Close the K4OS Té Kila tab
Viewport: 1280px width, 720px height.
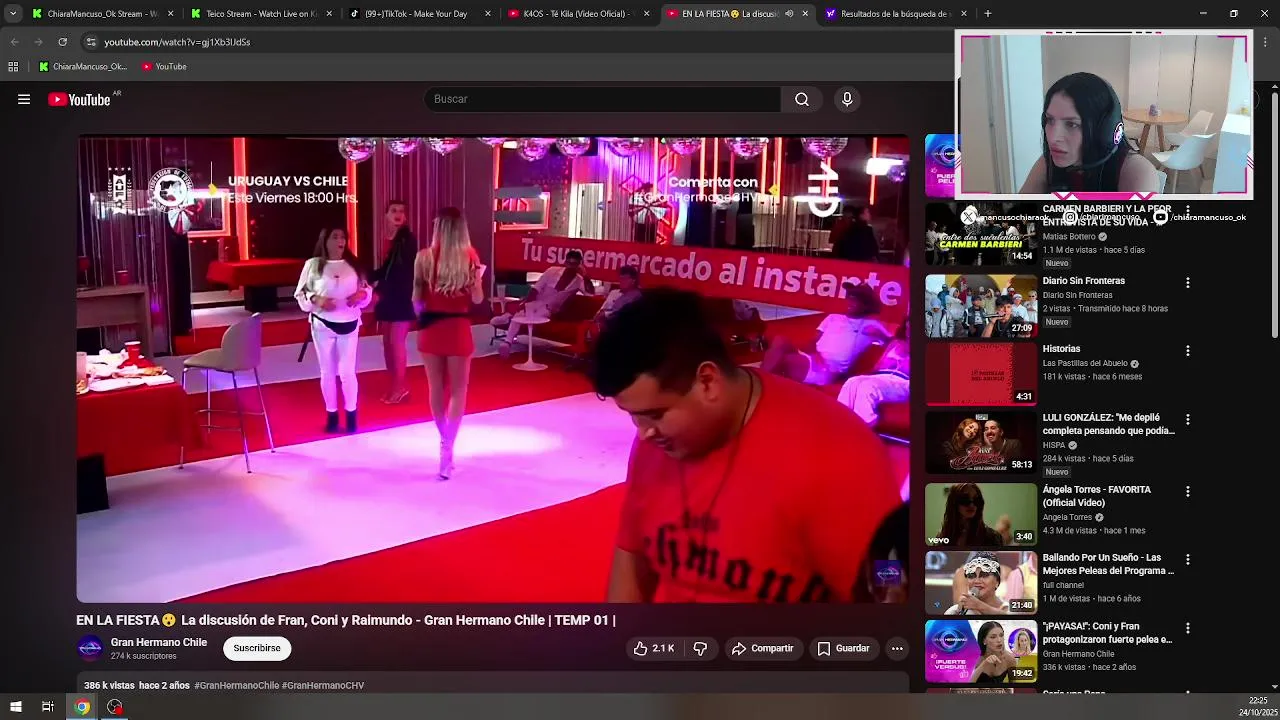646,14
